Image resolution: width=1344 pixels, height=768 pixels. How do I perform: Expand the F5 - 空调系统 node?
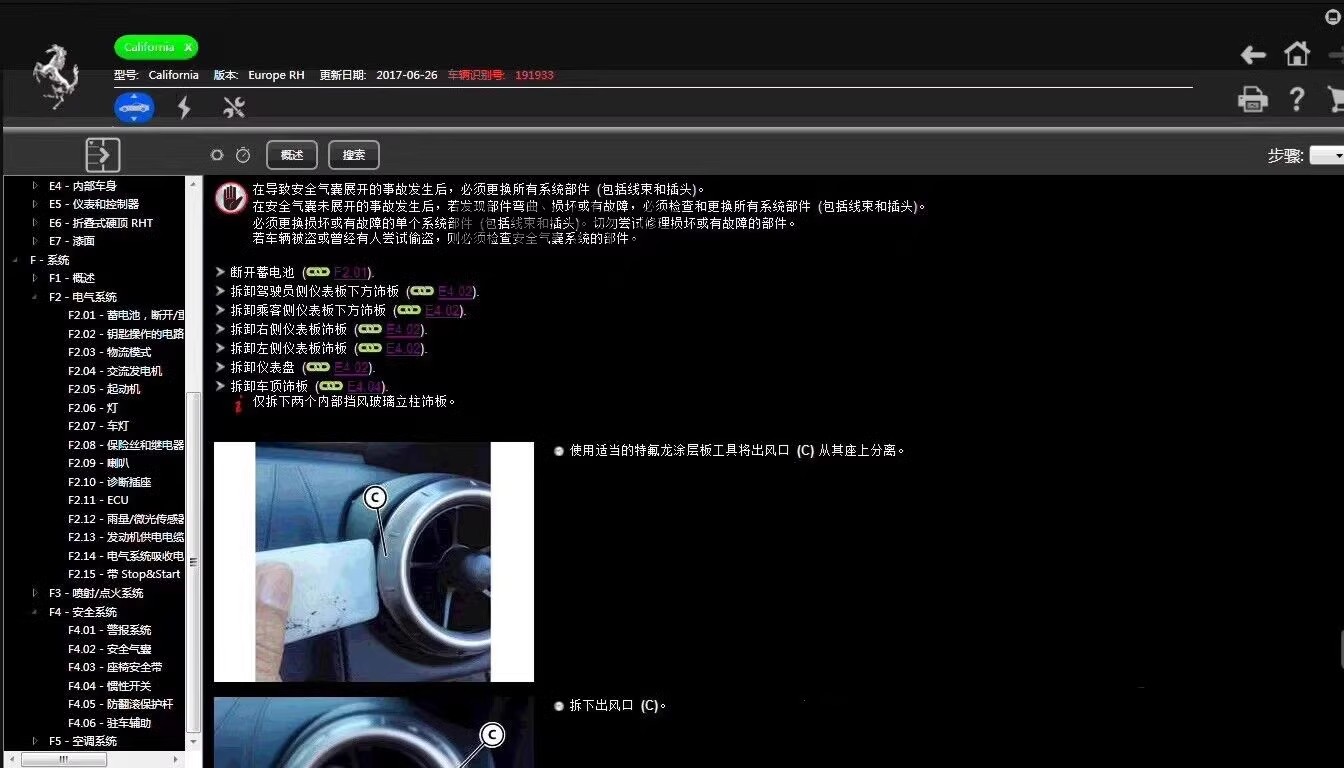[x=35, y=741]
